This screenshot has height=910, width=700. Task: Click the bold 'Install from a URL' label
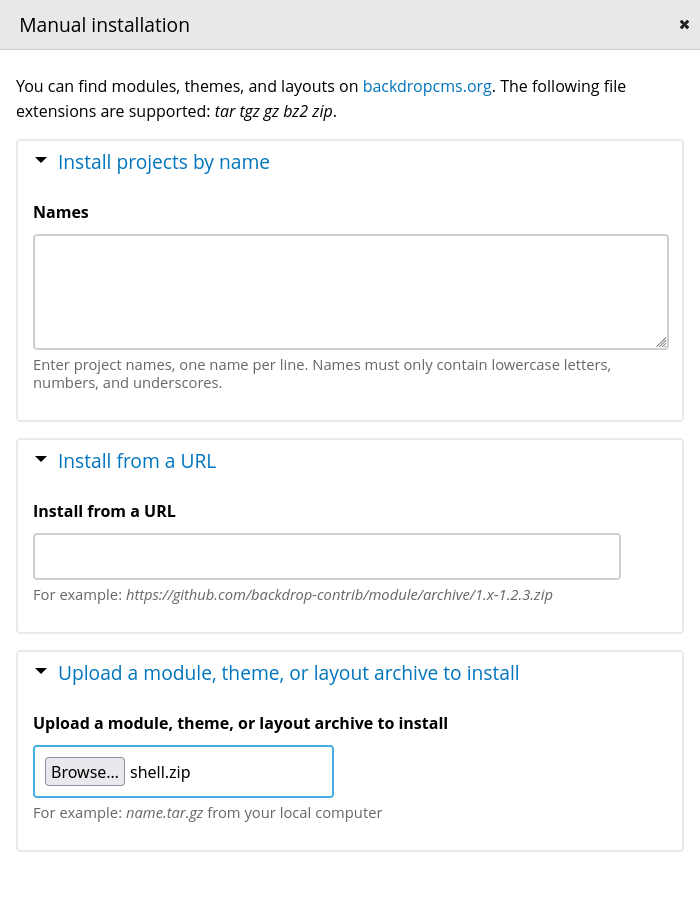pyautogui.click(x=104, y=511)
